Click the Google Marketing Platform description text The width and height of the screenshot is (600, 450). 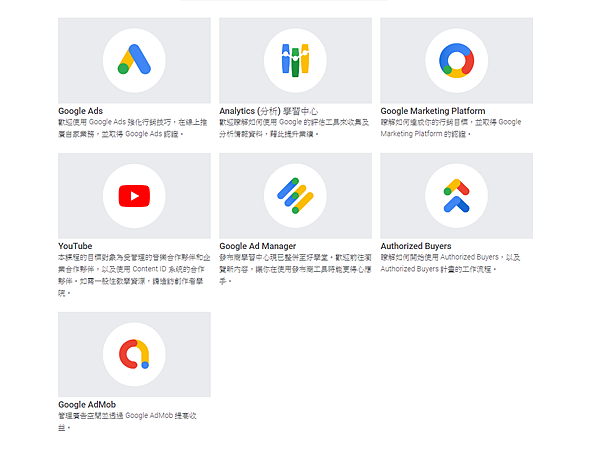point(451,128)
